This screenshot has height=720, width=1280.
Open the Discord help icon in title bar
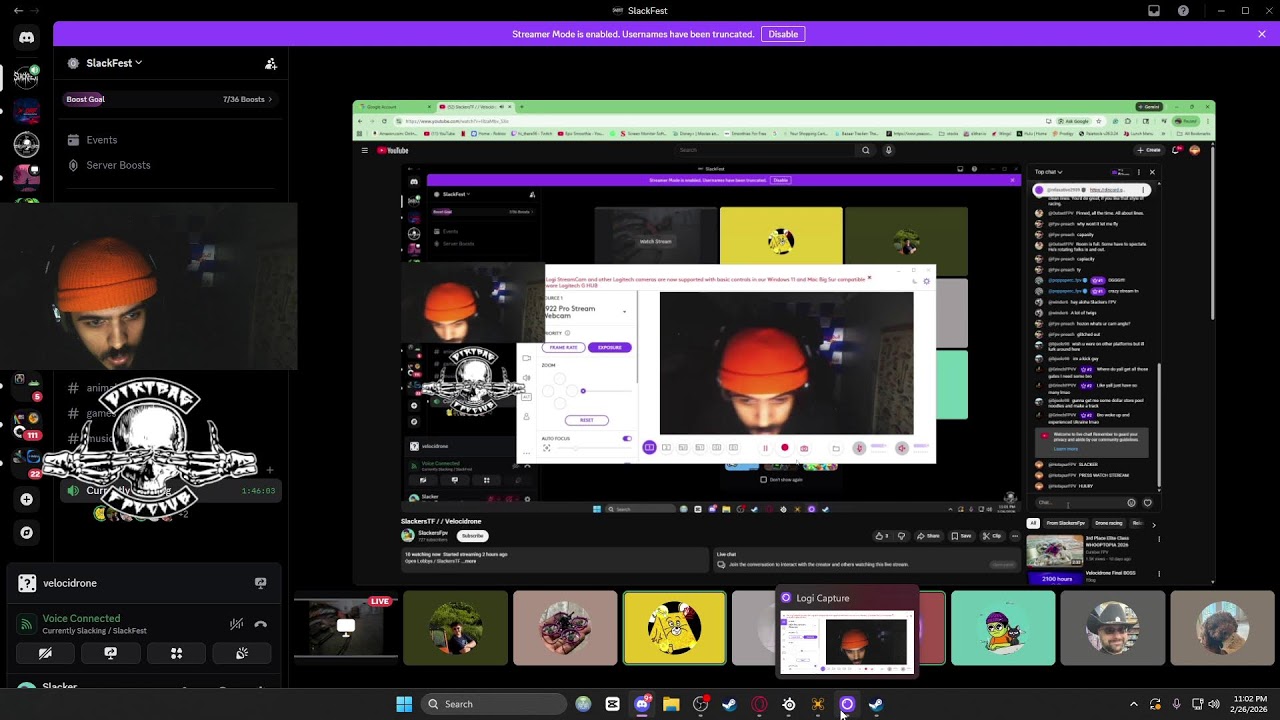tap(1184, 11)
